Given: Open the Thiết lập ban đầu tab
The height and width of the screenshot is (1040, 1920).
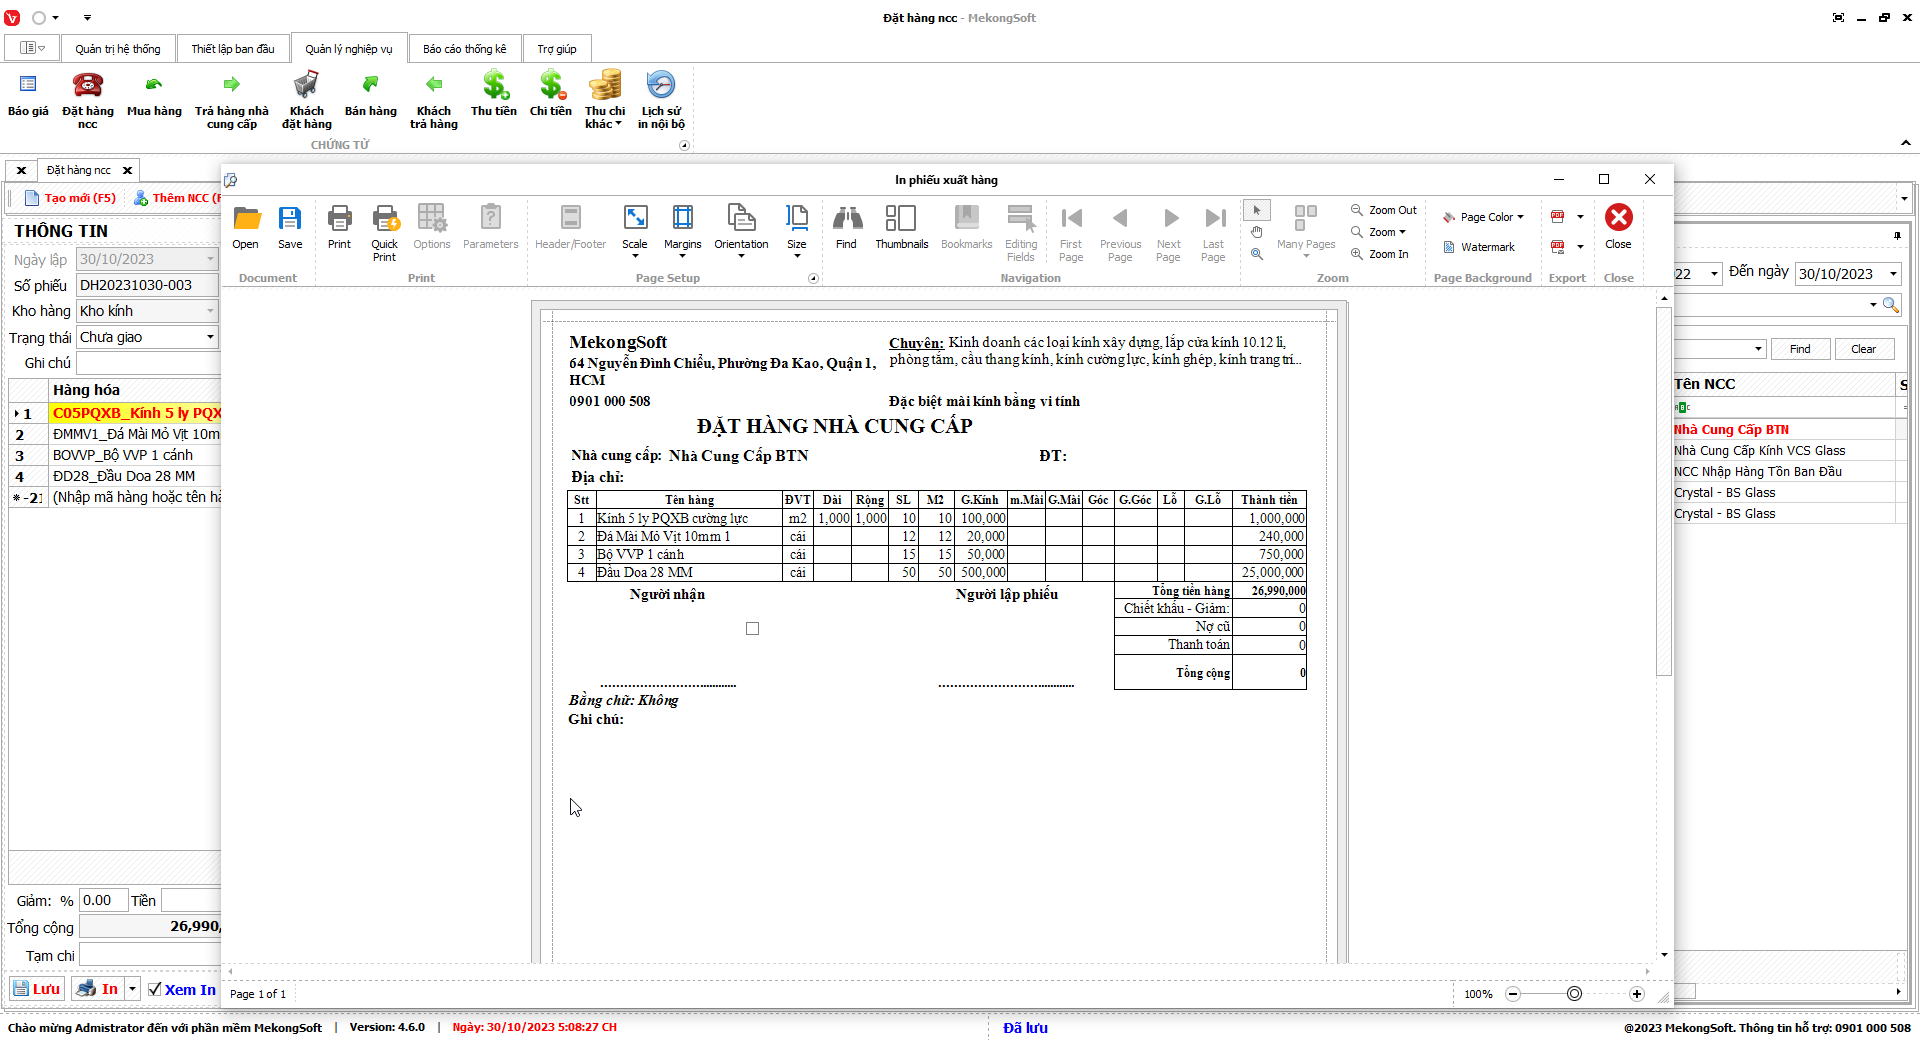Looking at the screenshot, I should 232,49.
